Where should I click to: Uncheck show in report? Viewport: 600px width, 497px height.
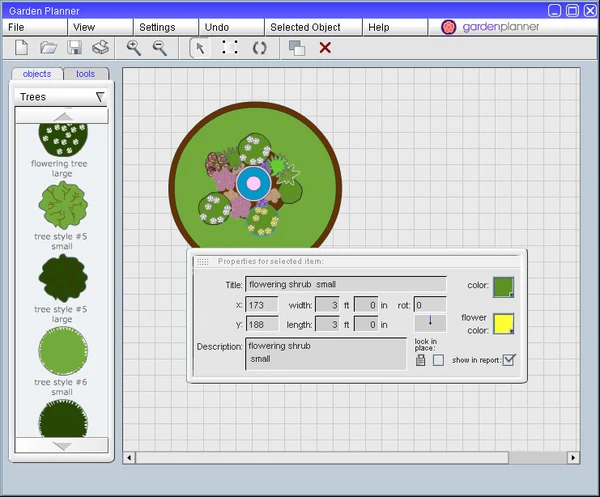click(509, 360)
